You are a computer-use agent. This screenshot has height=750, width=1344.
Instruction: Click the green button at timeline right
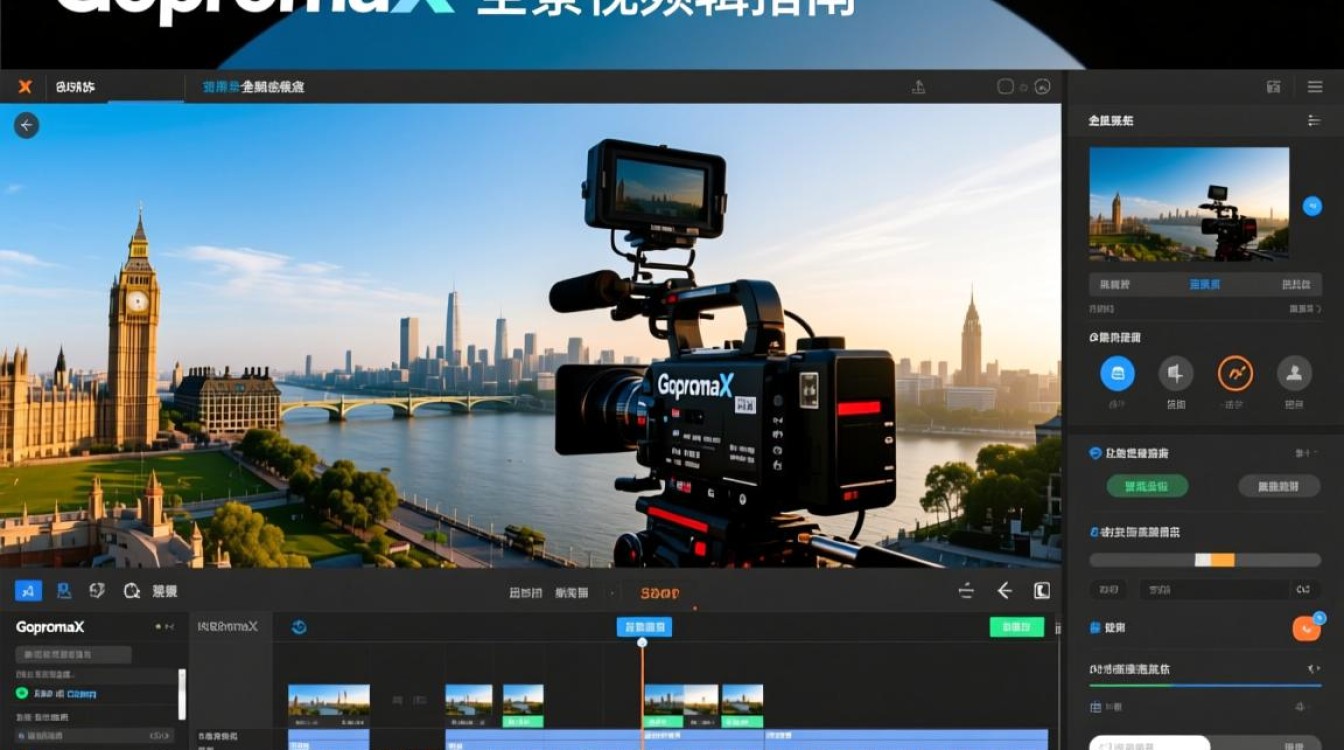pos(1017,627)
